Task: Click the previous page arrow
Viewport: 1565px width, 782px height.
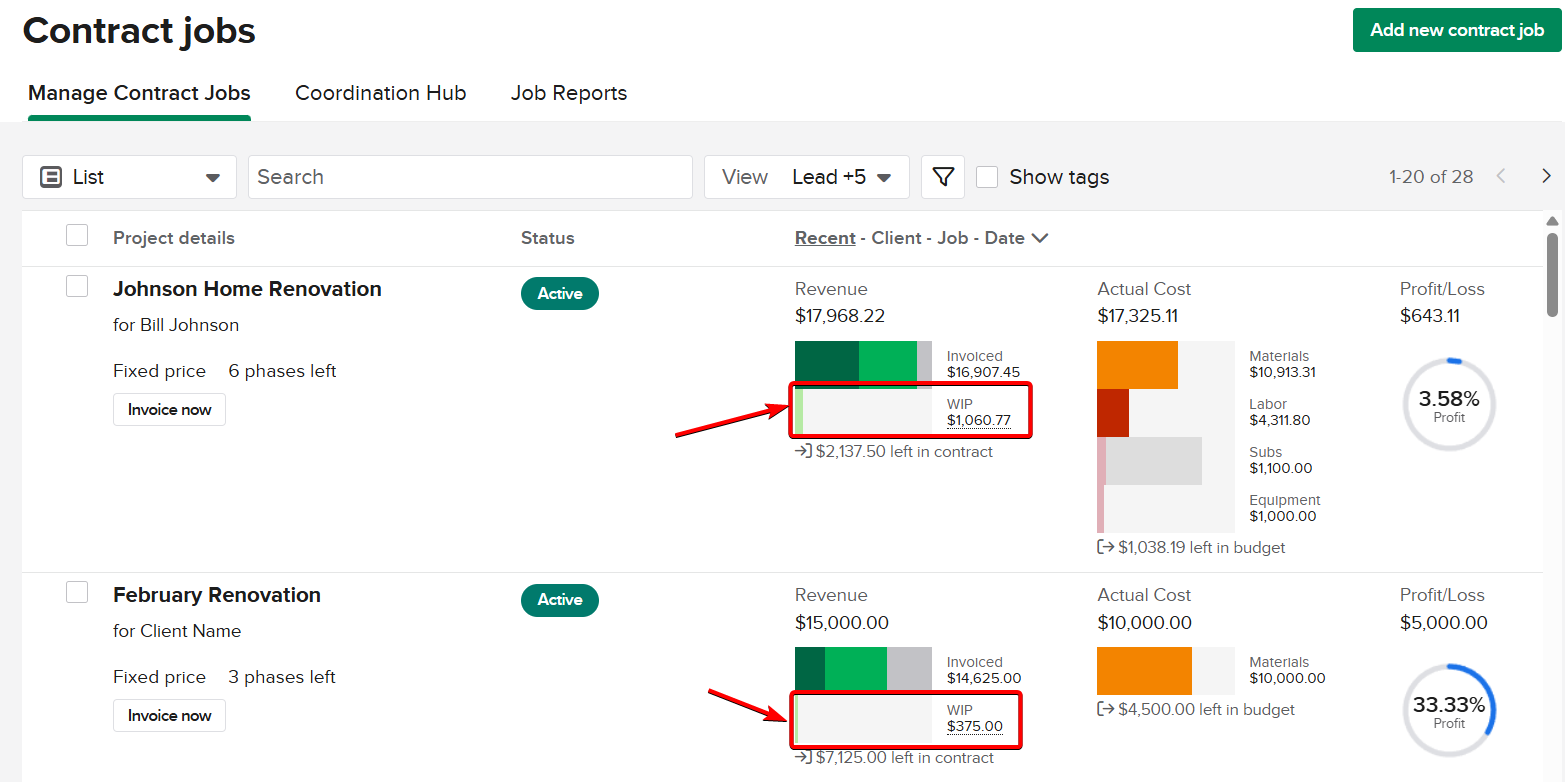Action: [1500, 177]
